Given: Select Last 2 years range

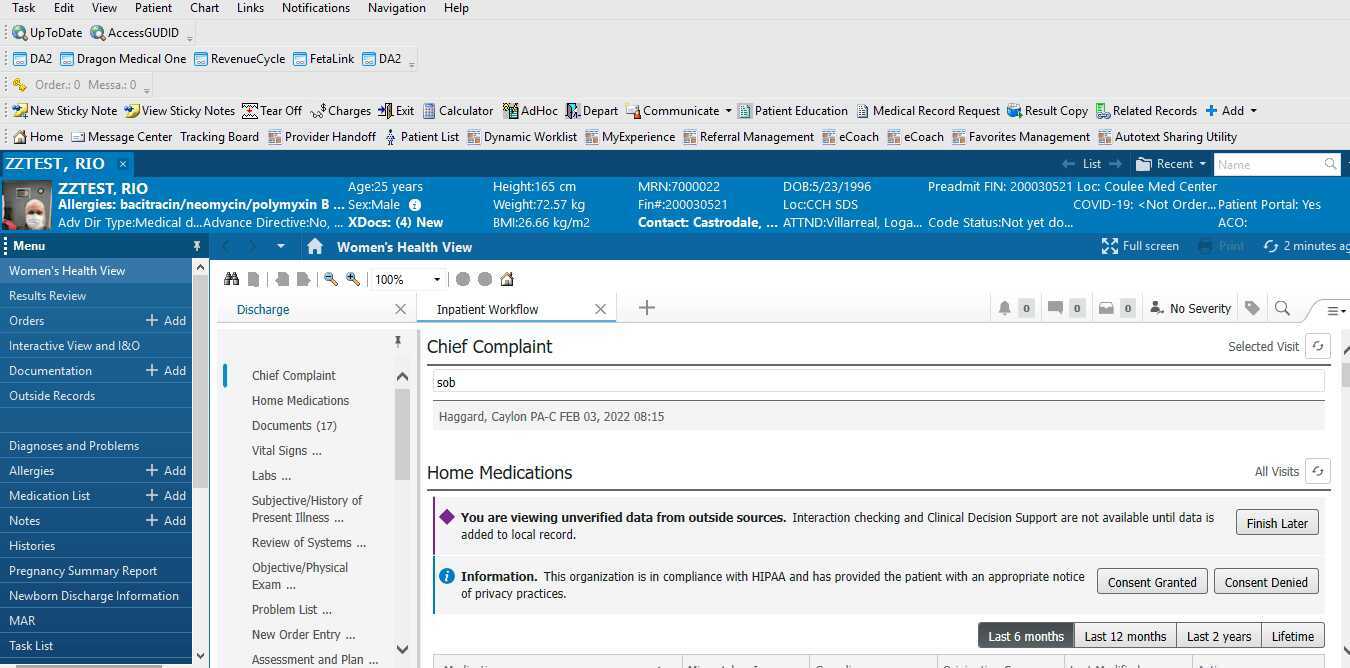Looking at the screenshot, I should (x=1219, y=636).
